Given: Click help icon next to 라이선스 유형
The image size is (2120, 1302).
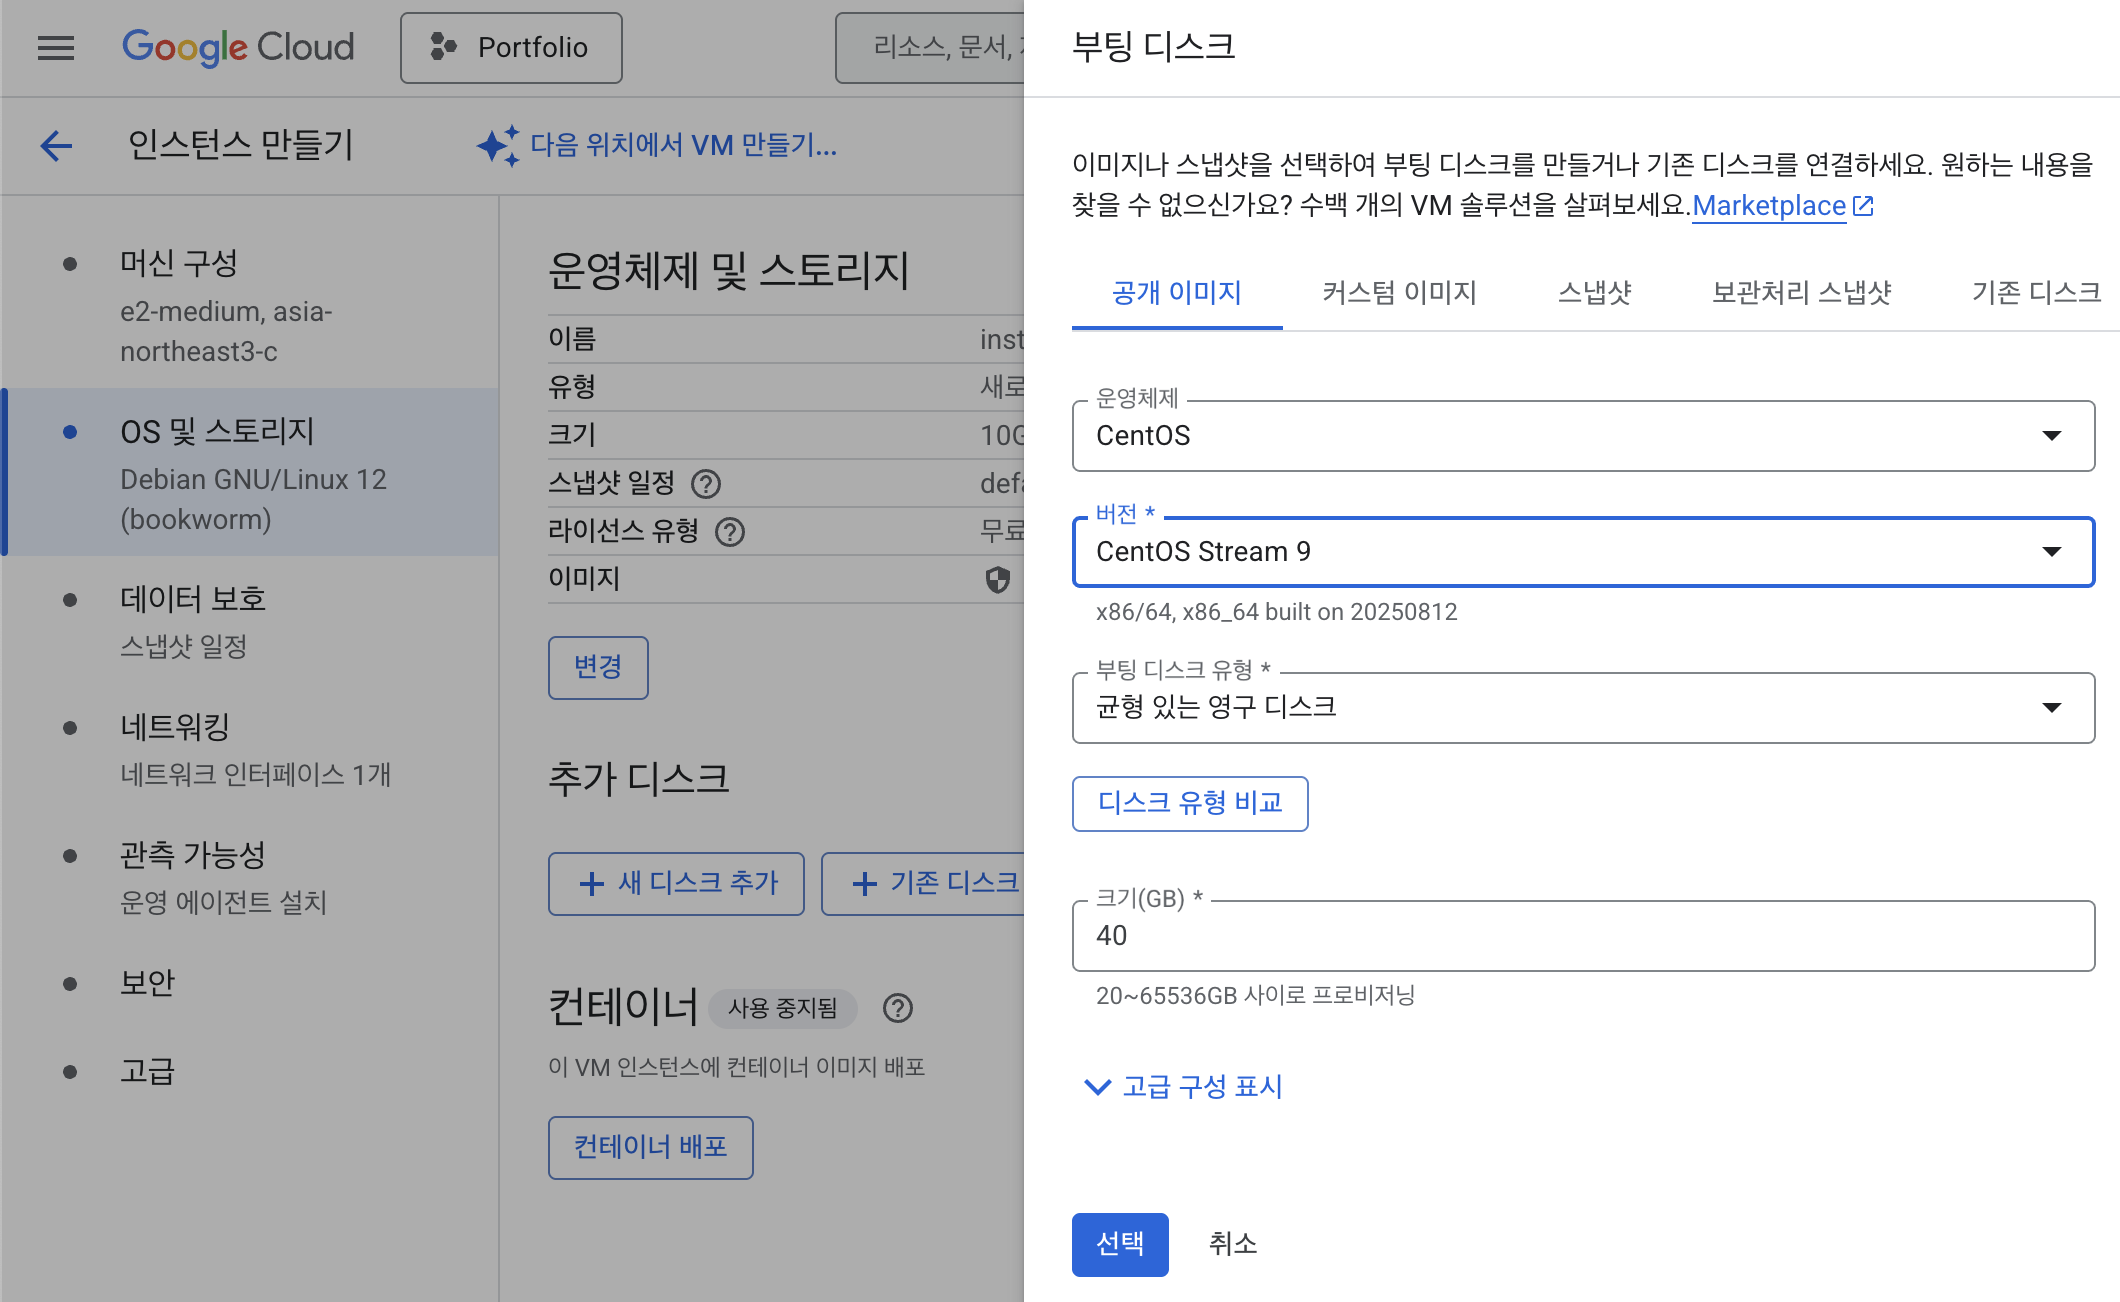Looking at the screenshot, I should [x=730, y=532].
